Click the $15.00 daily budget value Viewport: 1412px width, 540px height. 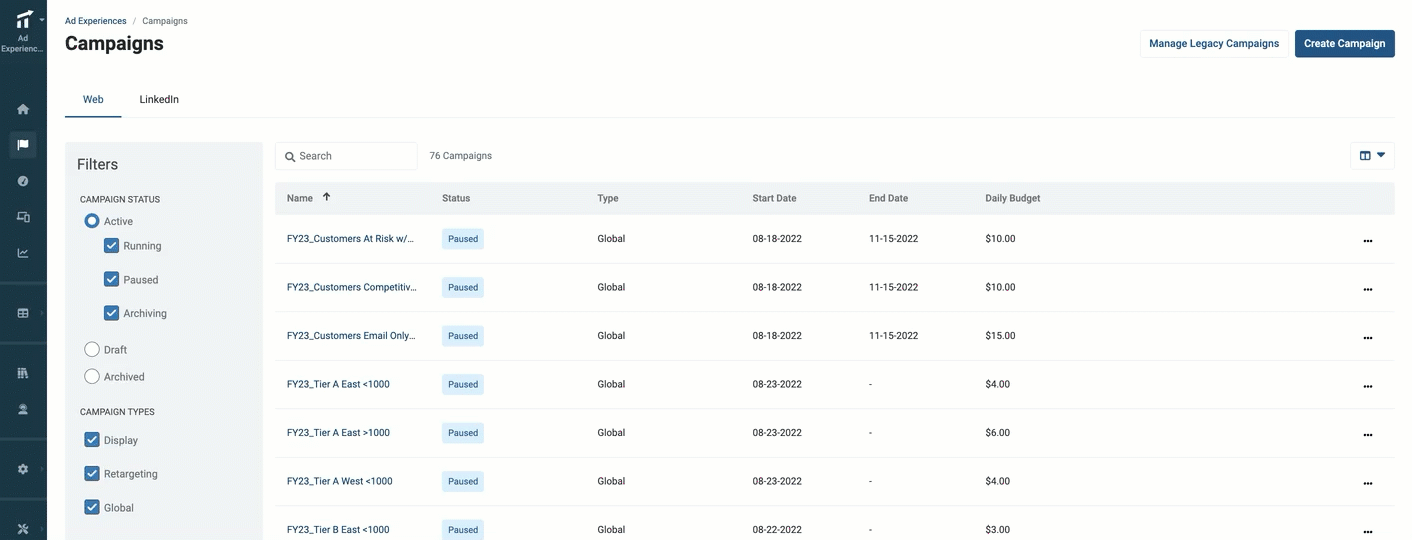(x=1000, y=336)
